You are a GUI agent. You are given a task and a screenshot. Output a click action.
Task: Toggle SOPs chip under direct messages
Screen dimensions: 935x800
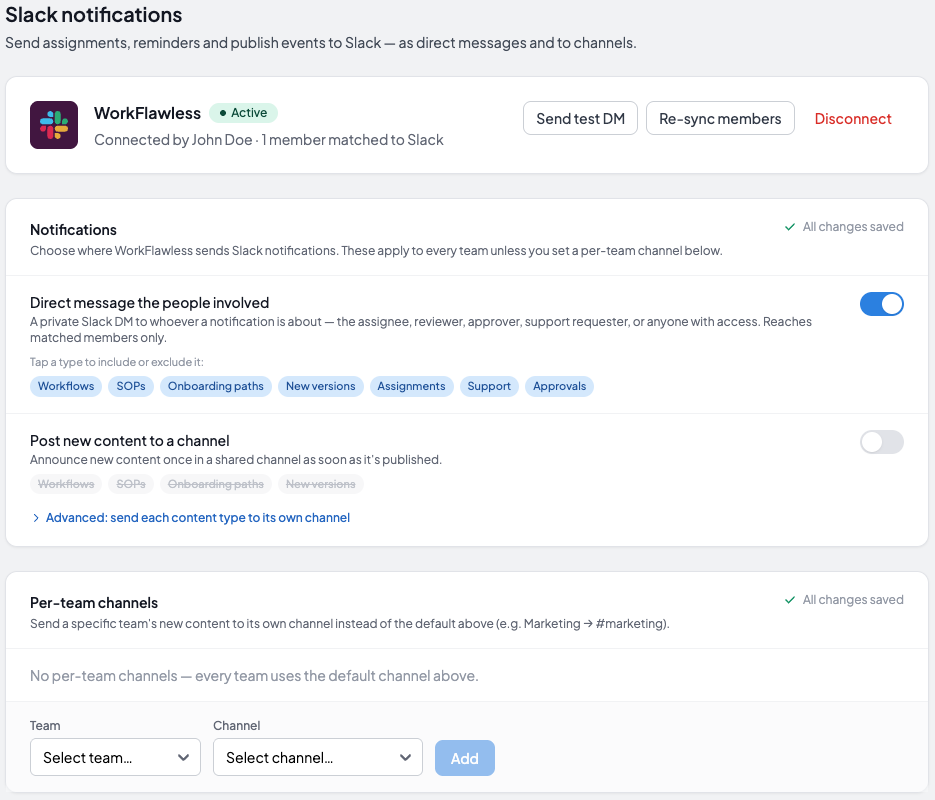tap(131, 386)
